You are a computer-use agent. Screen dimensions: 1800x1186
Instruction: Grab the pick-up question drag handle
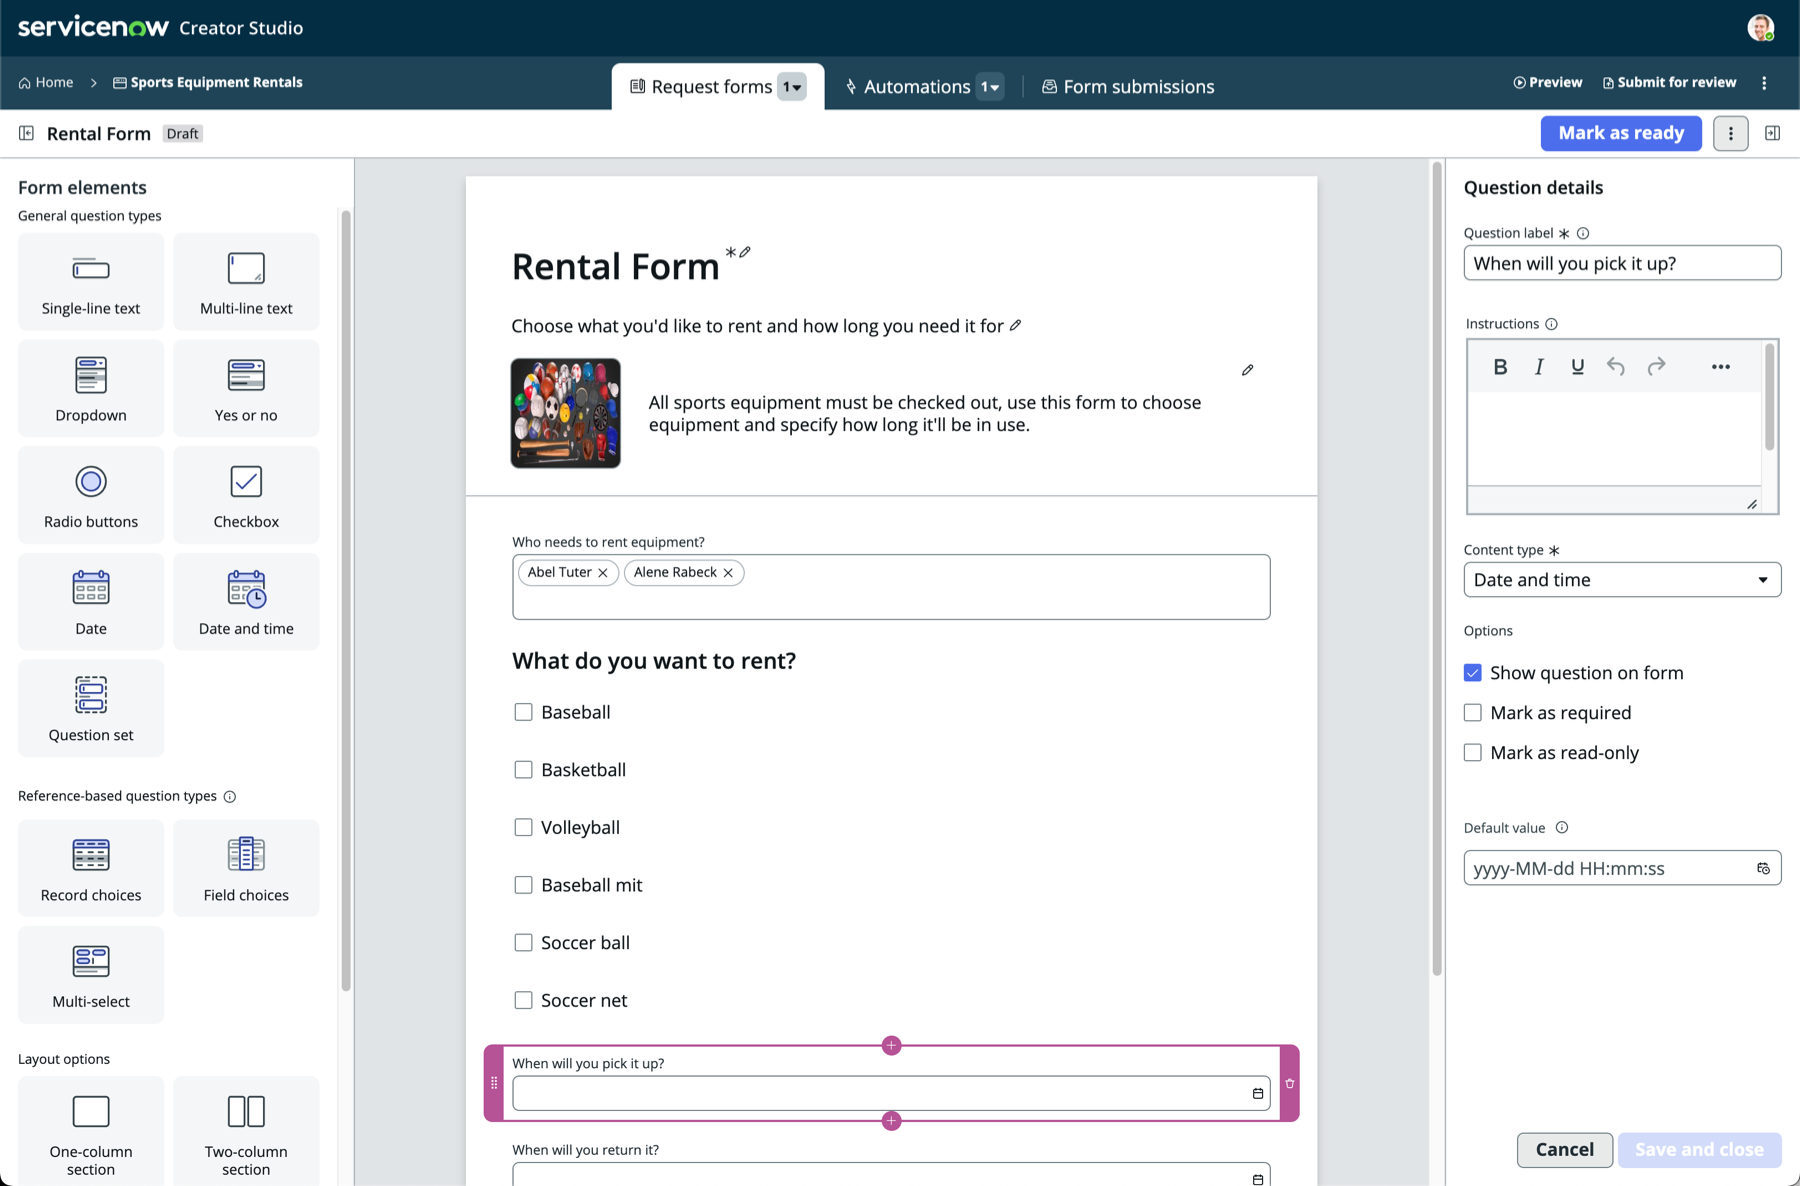tap(494, 1083)
